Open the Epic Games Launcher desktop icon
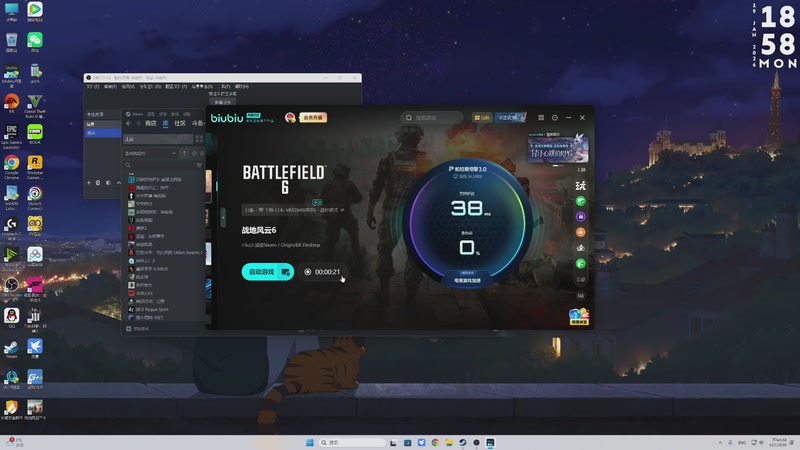800x450 pixels. tap(12, 136)
